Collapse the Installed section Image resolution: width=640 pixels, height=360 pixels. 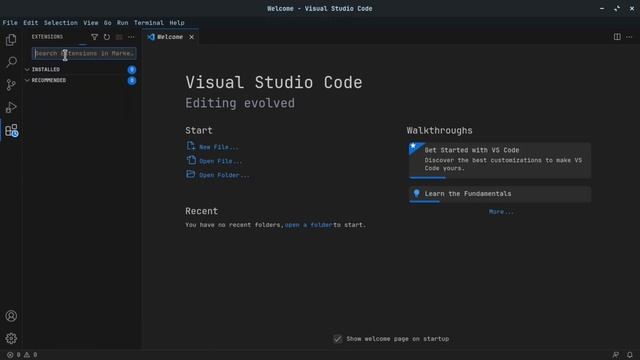click(x=27, y=70)
